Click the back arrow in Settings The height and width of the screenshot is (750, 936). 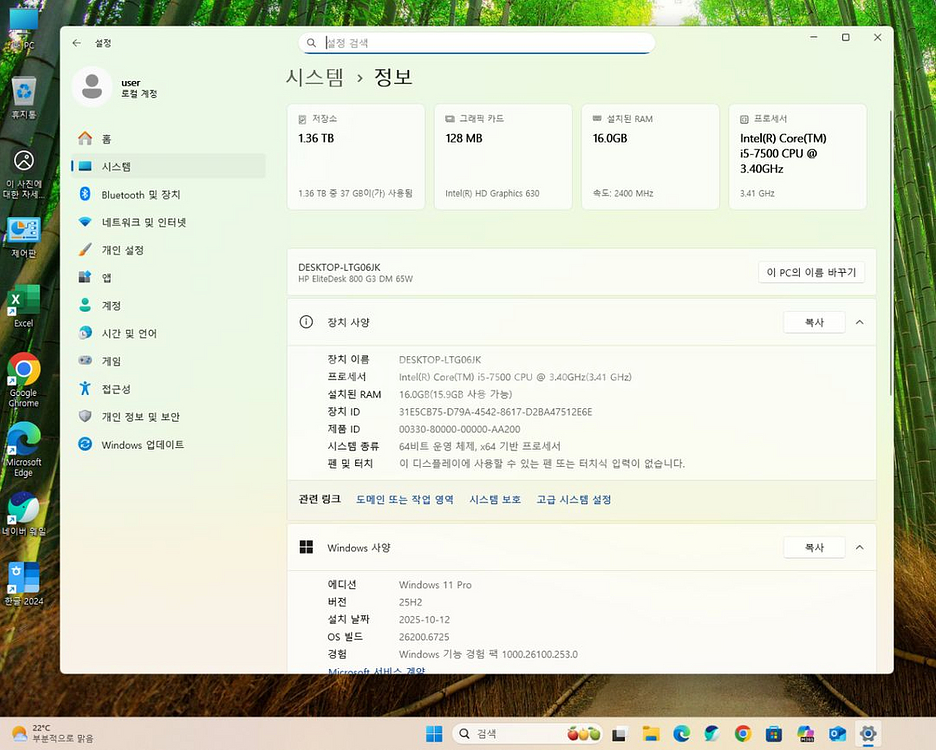(77, 43)
